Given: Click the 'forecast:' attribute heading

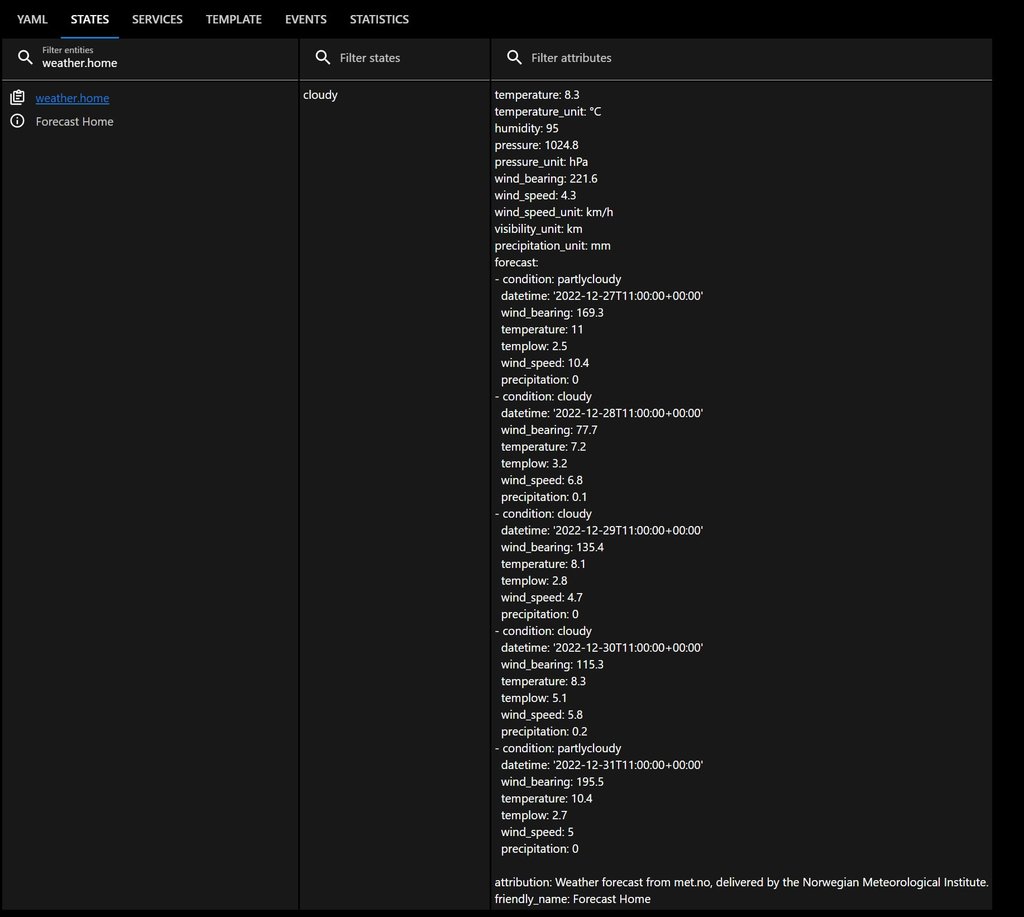Looking at the screenshot, I should click(517, 263).
